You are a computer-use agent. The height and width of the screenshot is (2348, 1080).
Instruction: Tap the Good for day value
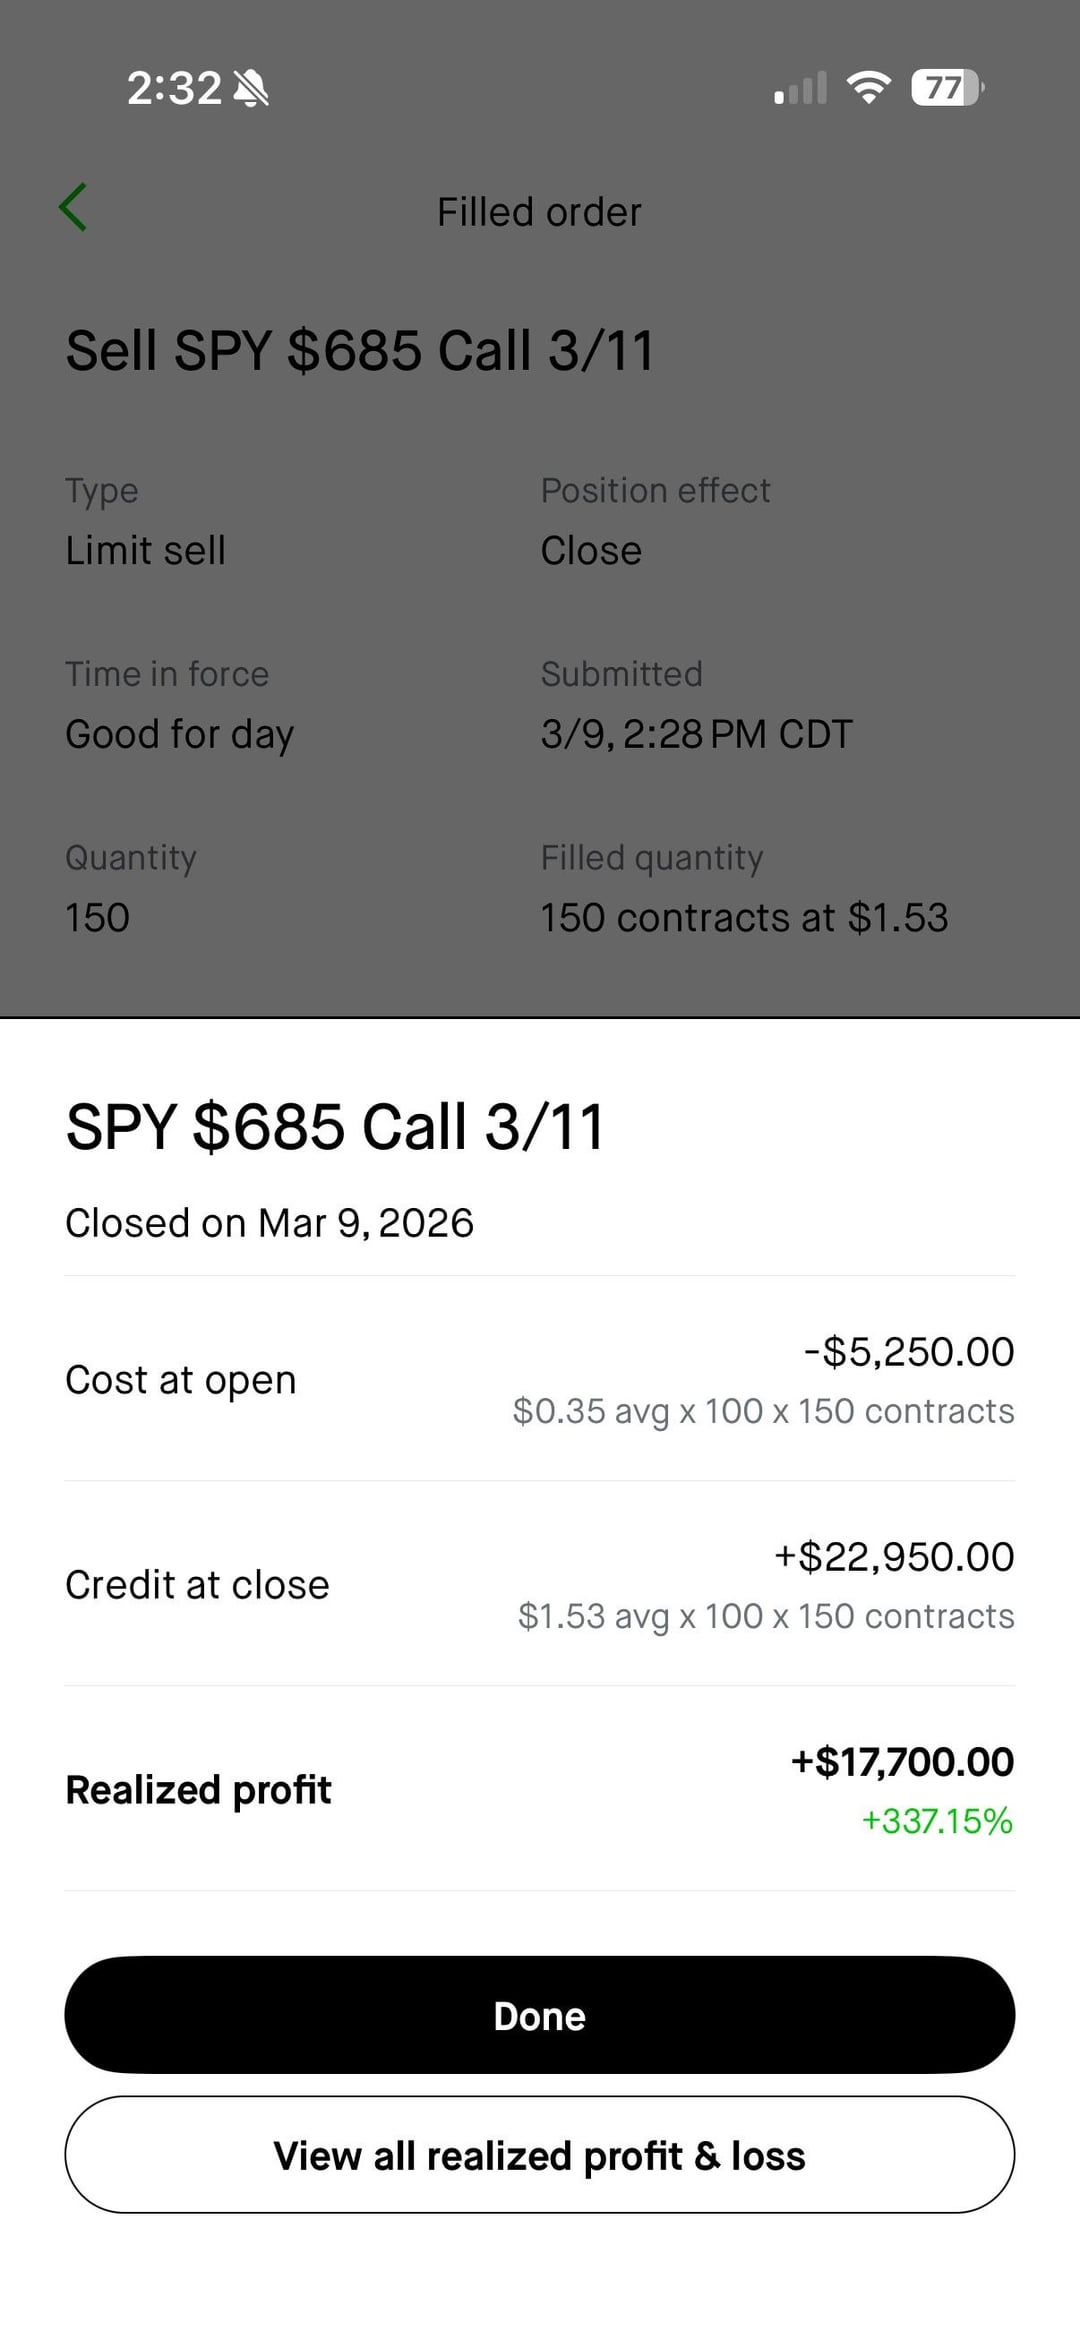coord(180,735)
